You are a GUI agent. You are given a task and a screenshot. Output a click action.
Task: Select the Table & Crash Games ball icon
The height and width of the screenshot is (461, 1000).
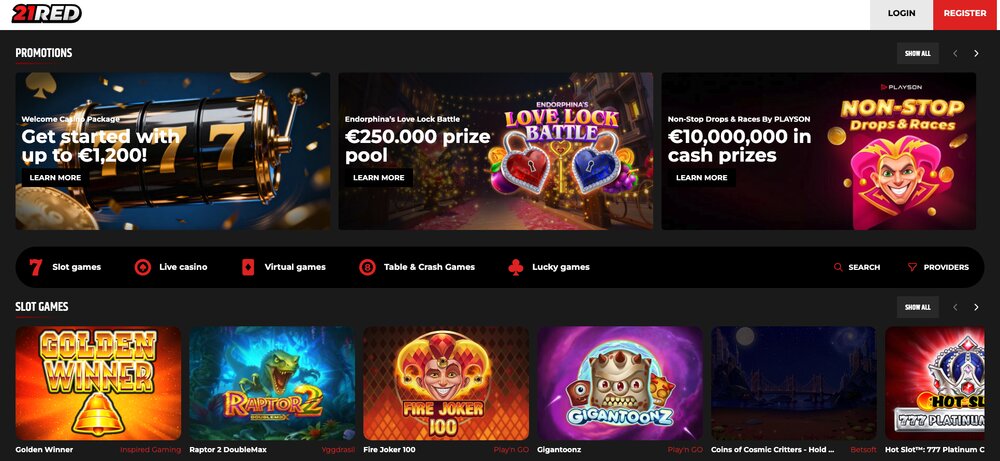click(367, 267)
